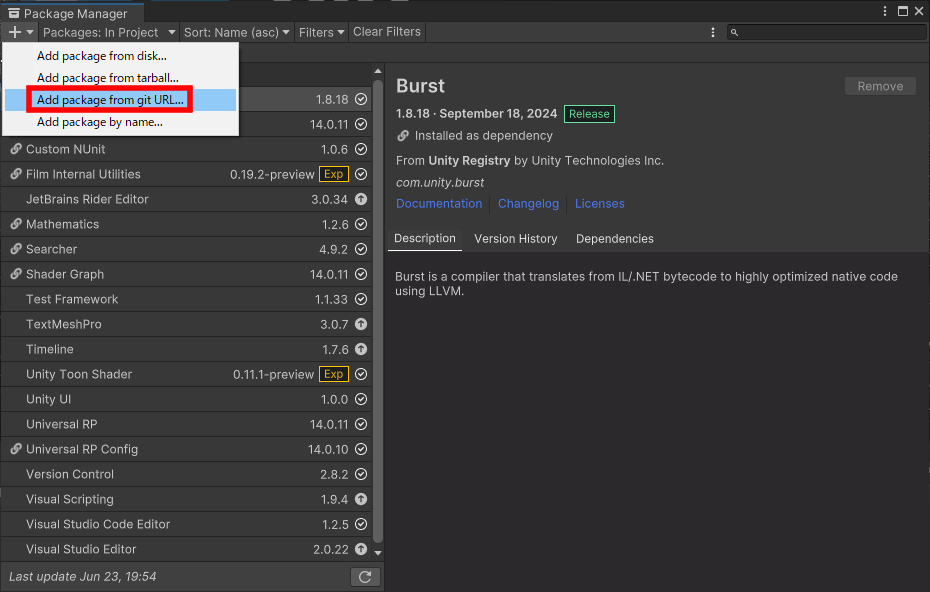This screenshot has width=930, height=592.
Task: Select the Timeline package
Action: click(186, 349)
